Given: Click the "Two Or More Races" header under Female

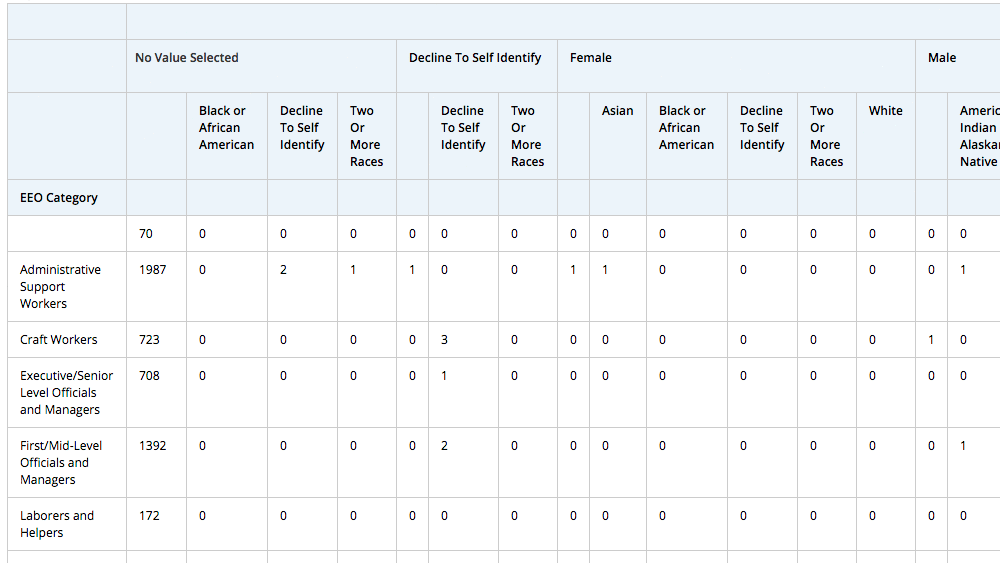Looking at the screenshot, I should 826,136.
